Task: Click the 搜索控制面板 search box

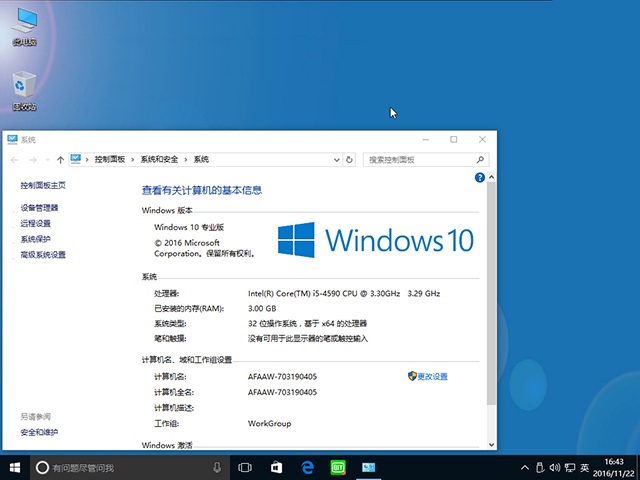Action: pyautogui.click(x=419, y=159)
